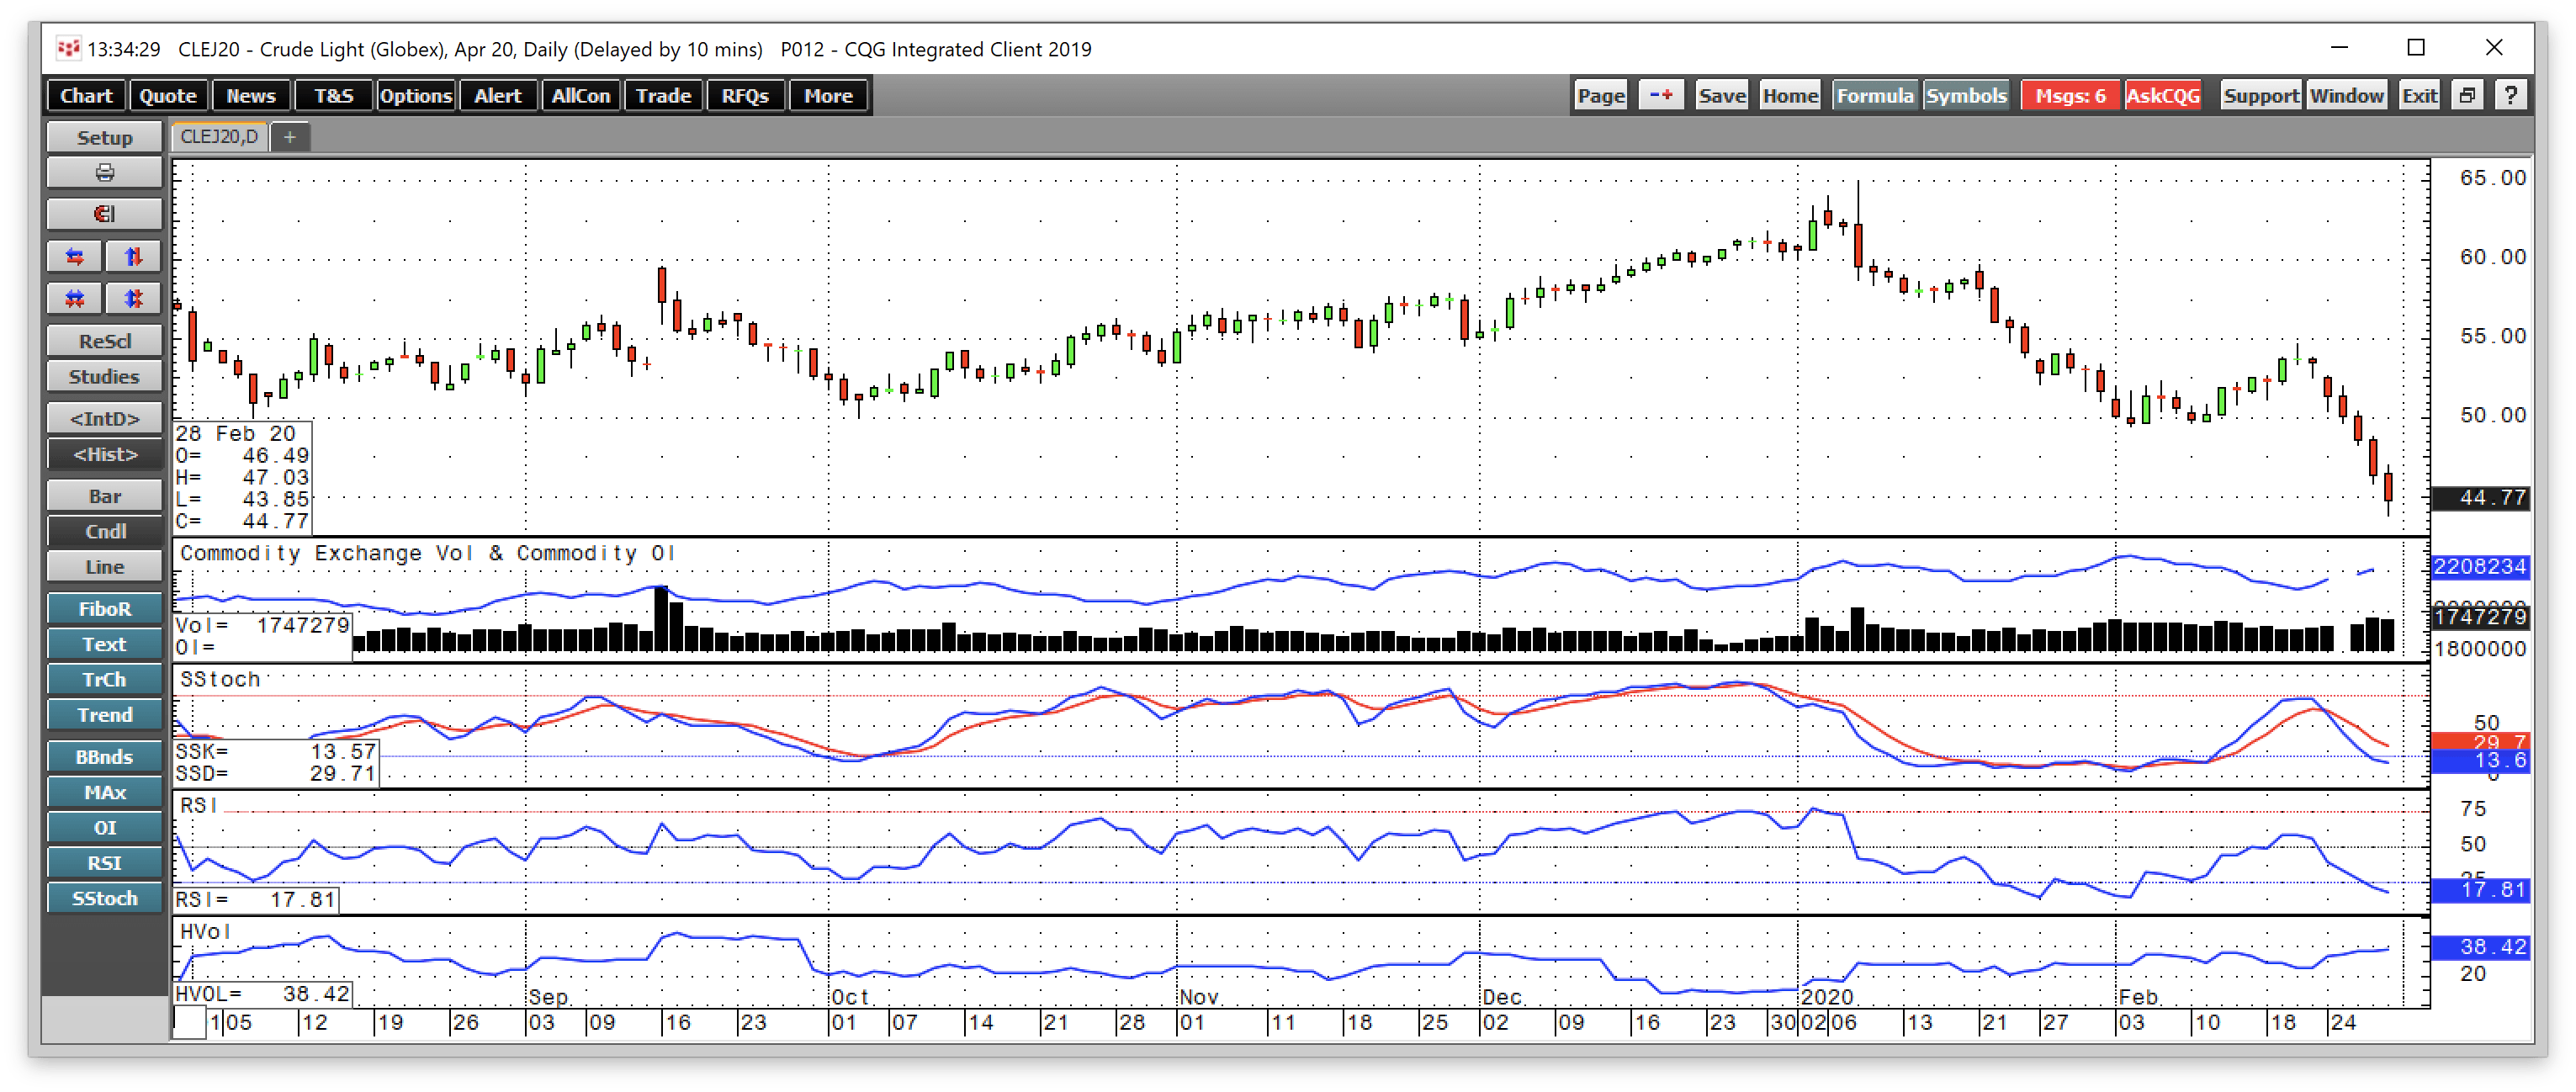Image resolution: width=2576 pixels, height=1092 pixels.
Task: Toggle the <IntD> intraday button
Action: point(104,419)
